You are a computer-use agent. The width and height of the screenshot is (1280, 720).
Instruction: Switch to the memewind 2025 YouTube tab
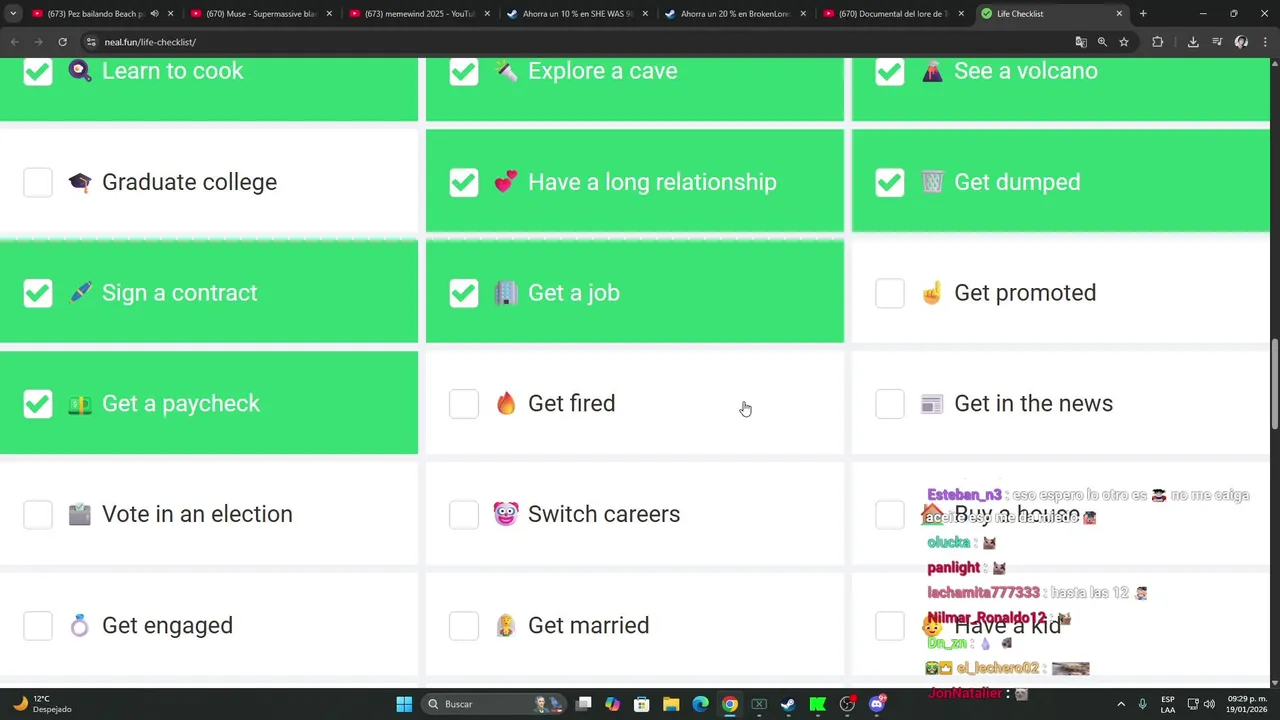[x=418, y=14]
